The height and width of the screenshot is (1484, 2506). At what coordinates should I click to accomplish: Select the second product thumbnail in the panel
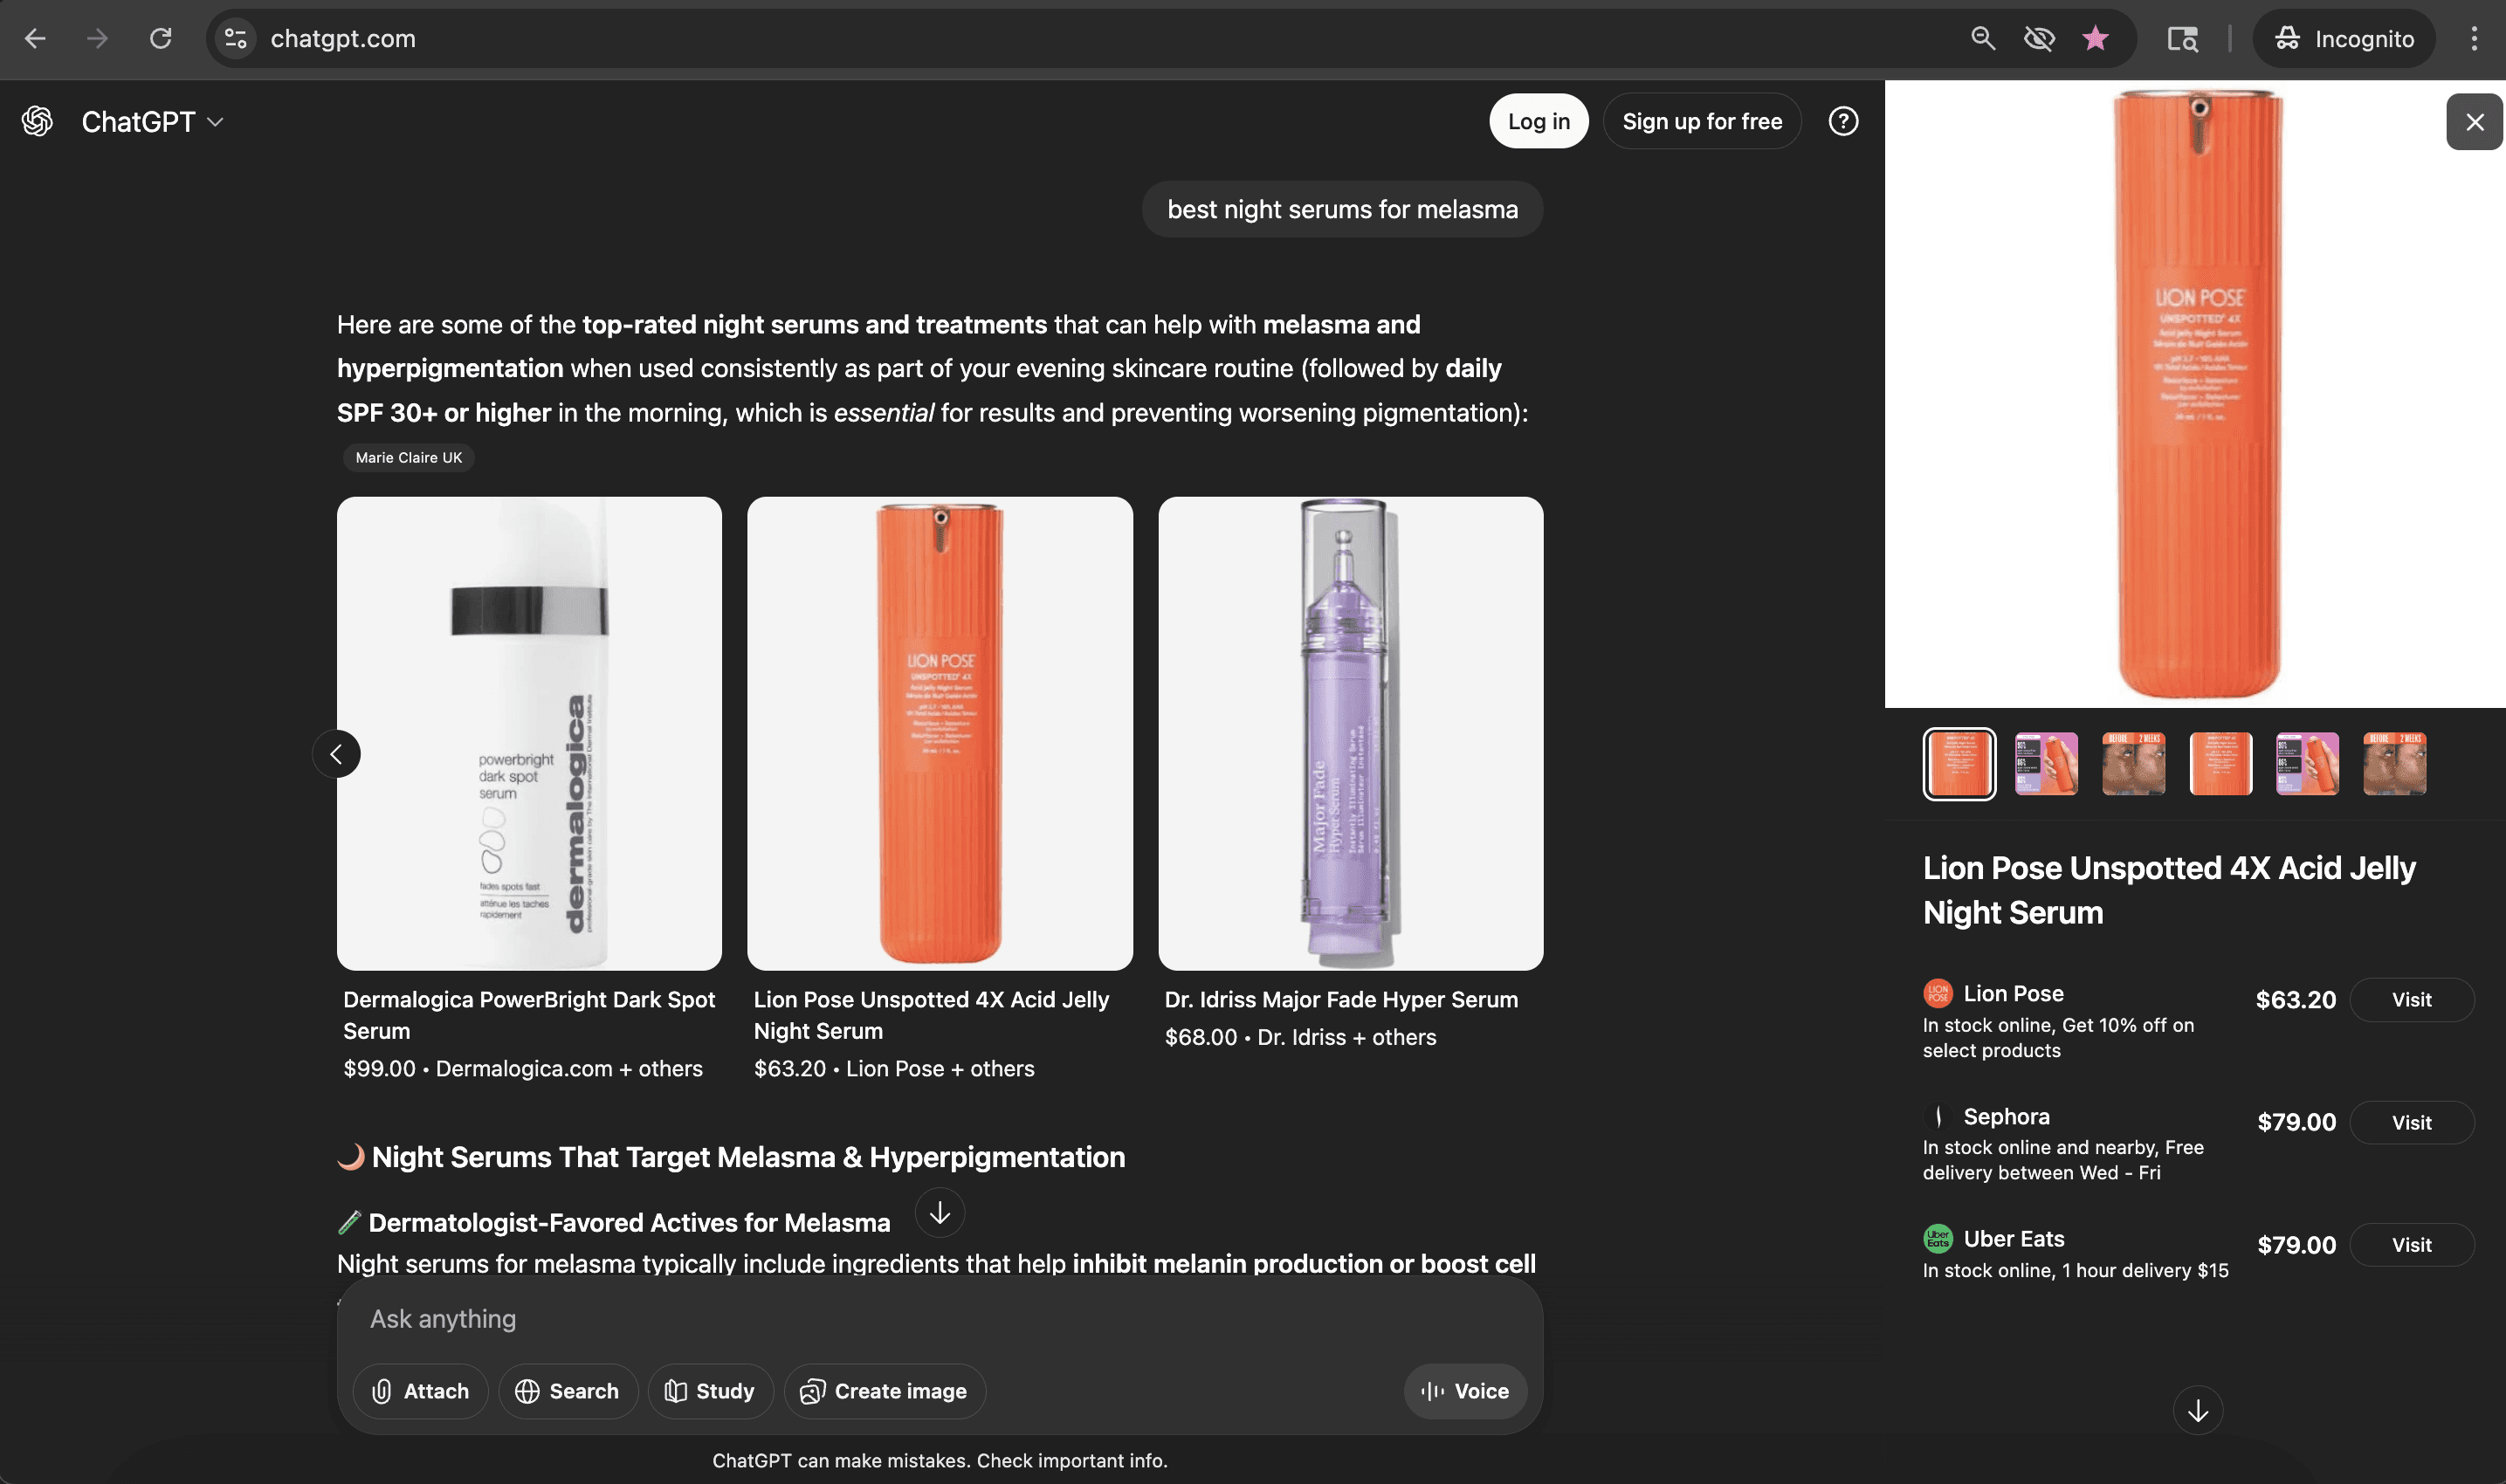(x=2046, y=763)
